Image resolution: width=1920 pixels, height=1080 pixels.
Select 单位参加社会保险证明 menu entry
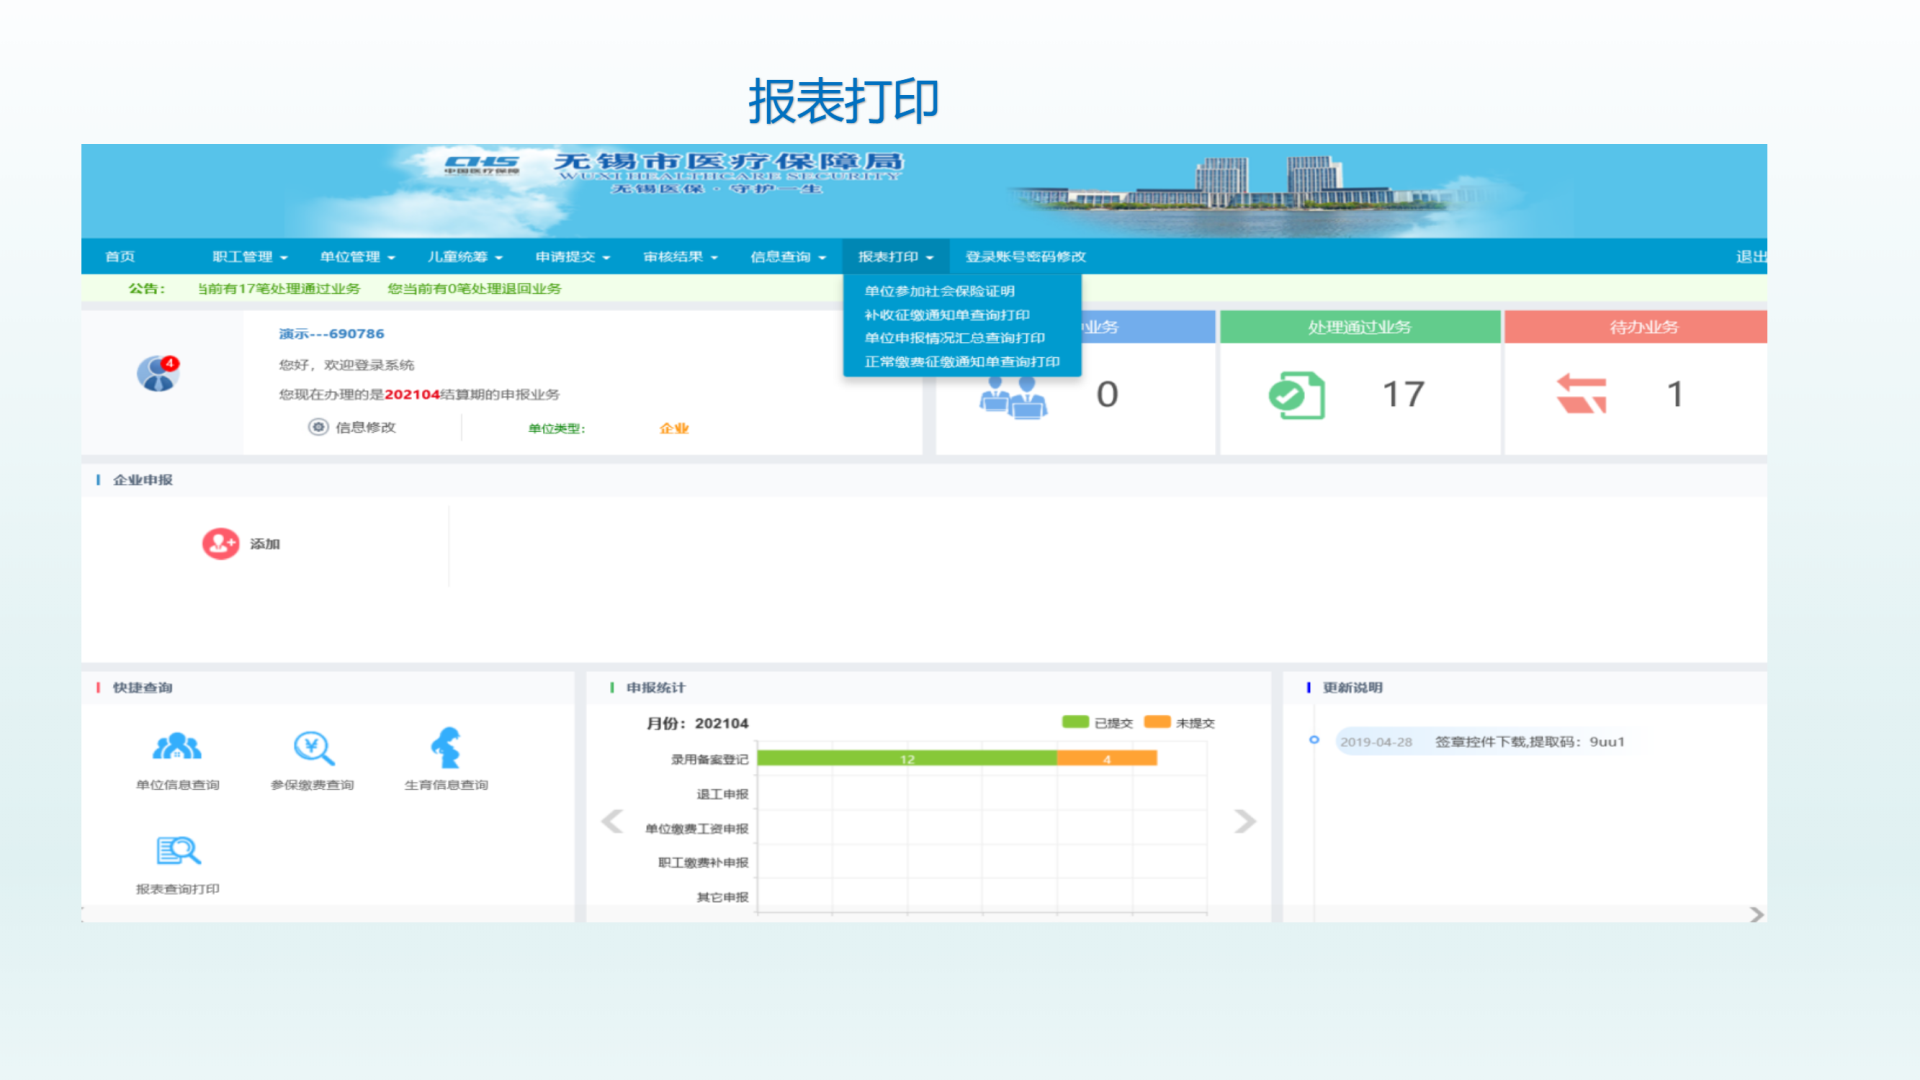(939, 291)
